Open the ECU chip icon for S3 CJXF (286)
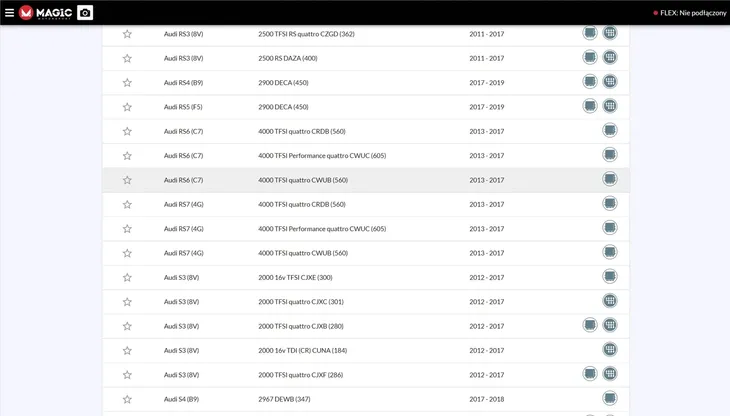Image resolution: width=730 pixels, height=416 pixels. 590,374
